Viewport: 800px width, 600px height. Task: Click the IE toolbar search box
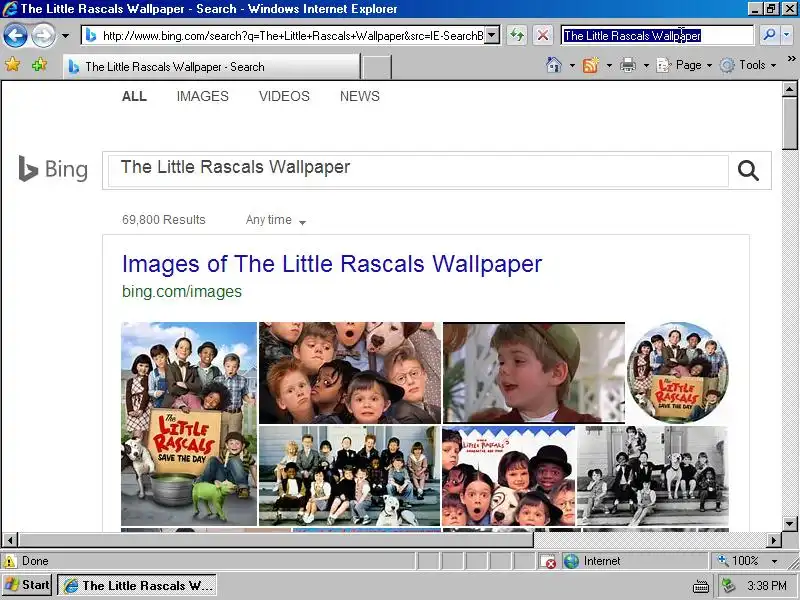coord(657,35)
